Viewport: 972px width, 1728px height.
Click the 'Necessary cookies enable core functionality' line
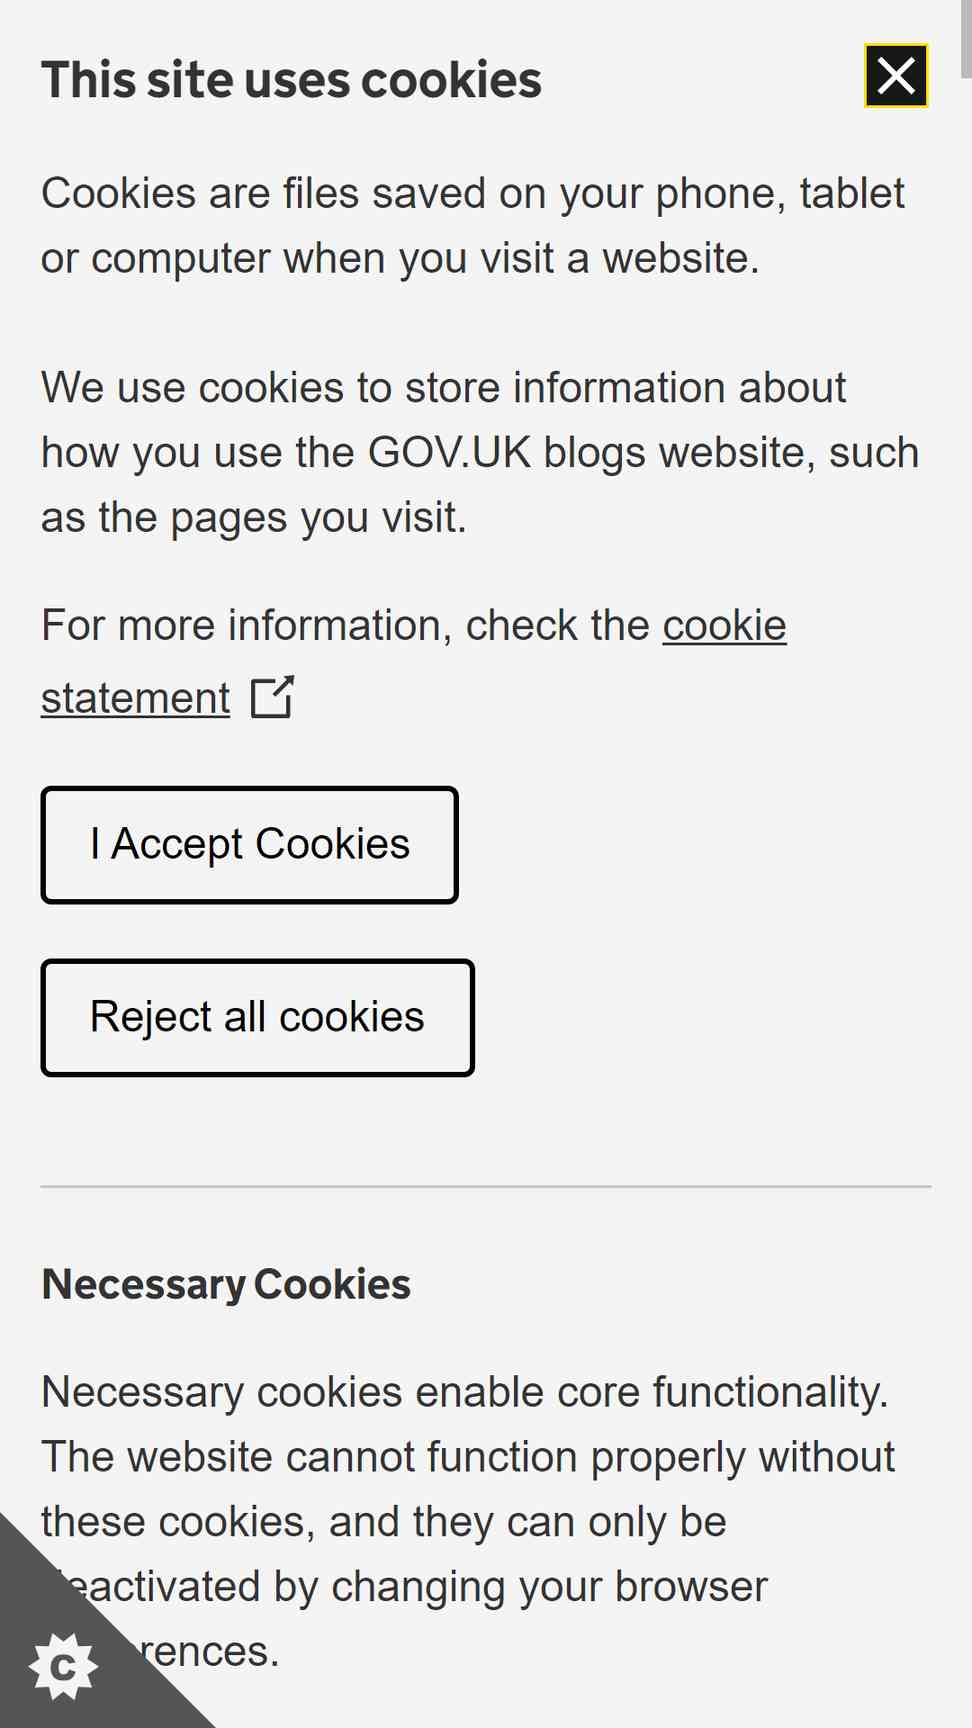pyautogui.click(x=465, y=1392)
